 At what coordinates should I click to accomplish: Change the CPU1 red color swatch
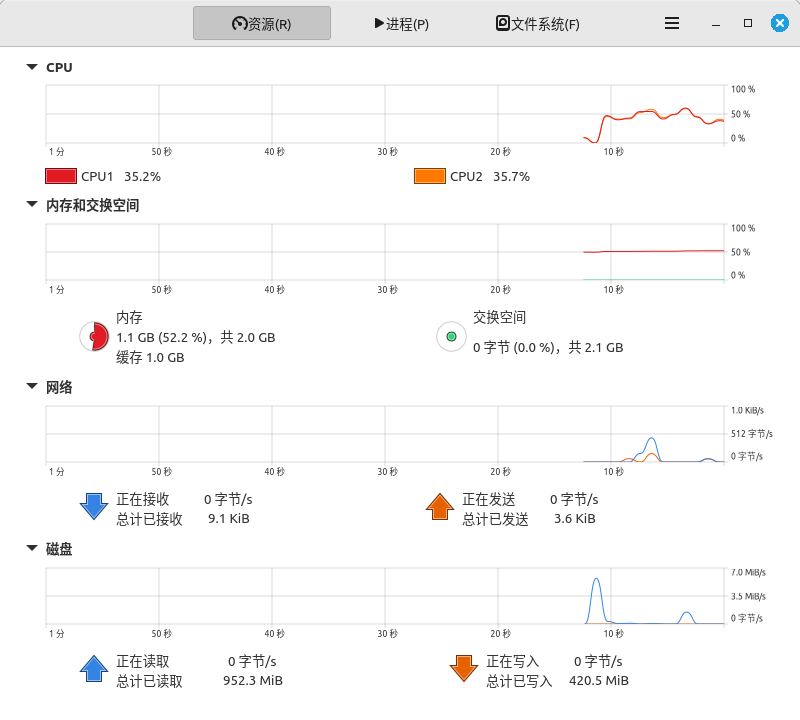pyautogui.click(x=61, y=176)
